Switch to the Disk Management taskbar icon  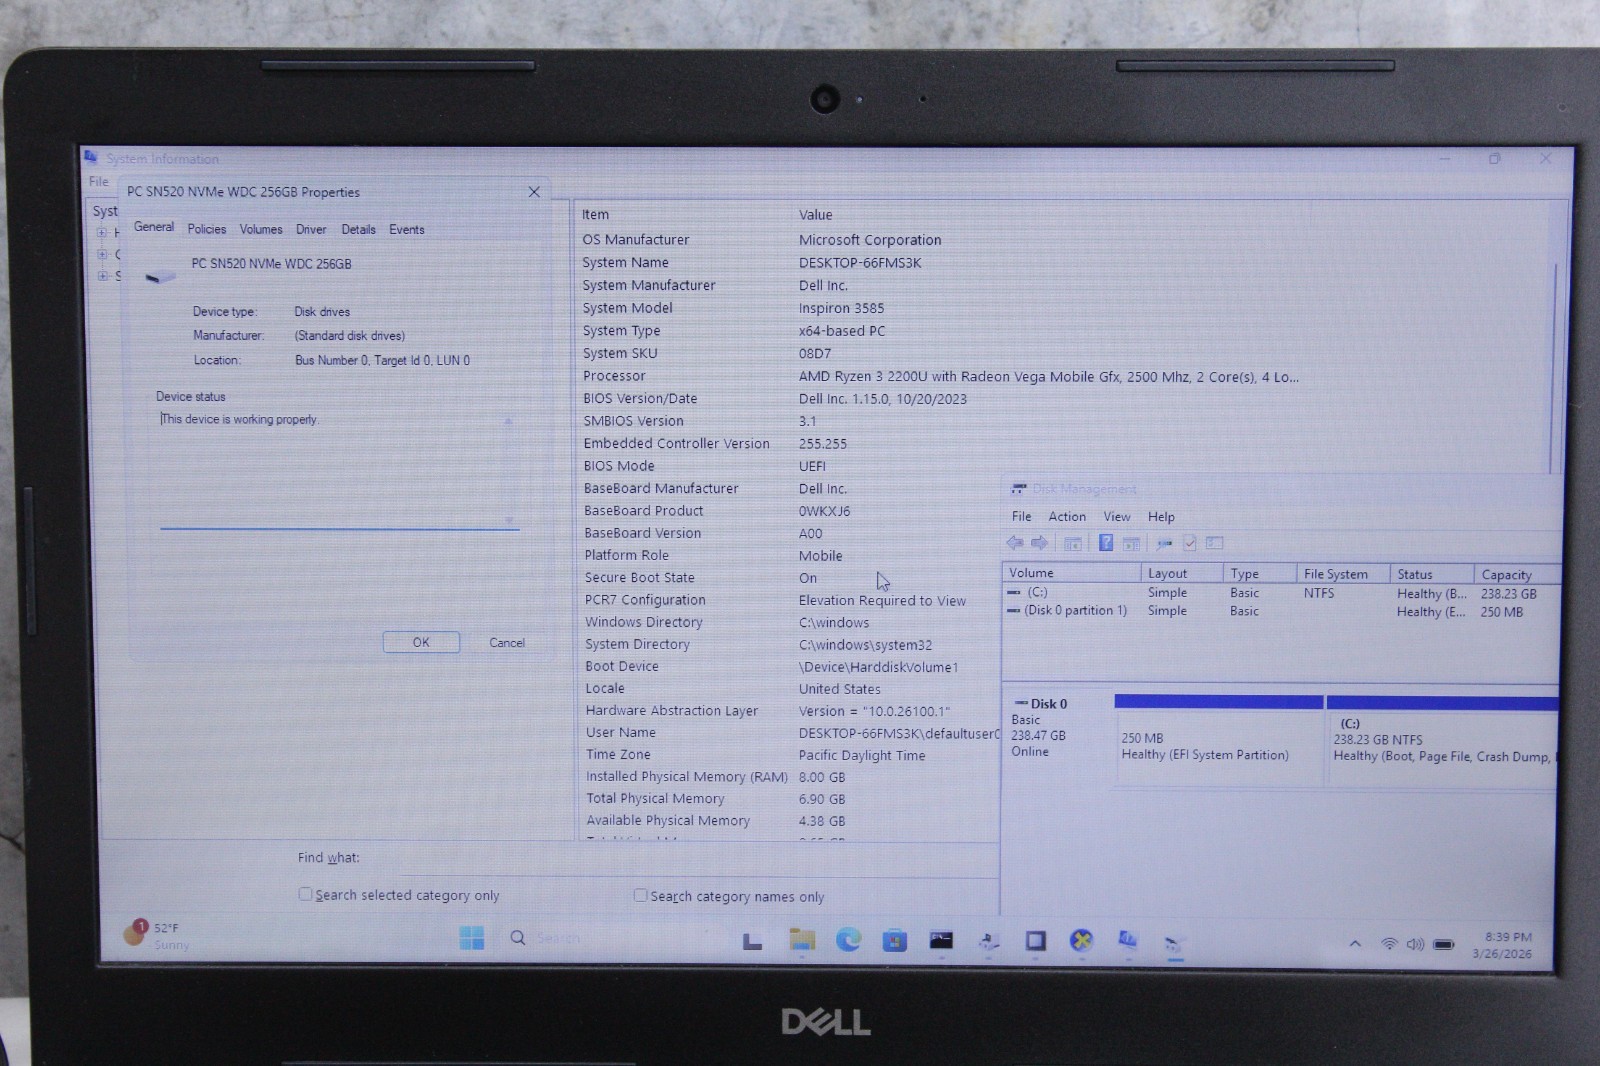point(1174,942)
